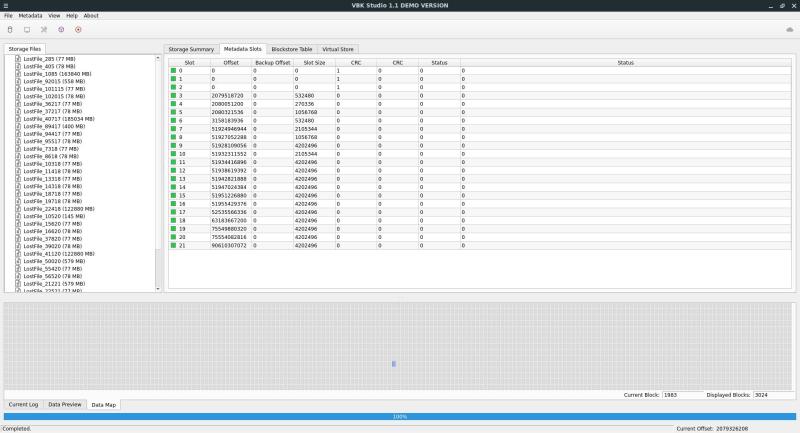Select LostFile_10520 (145 MB) in the list
The height and width of the screenshot is (433, 800).
[x=54, y=216]
